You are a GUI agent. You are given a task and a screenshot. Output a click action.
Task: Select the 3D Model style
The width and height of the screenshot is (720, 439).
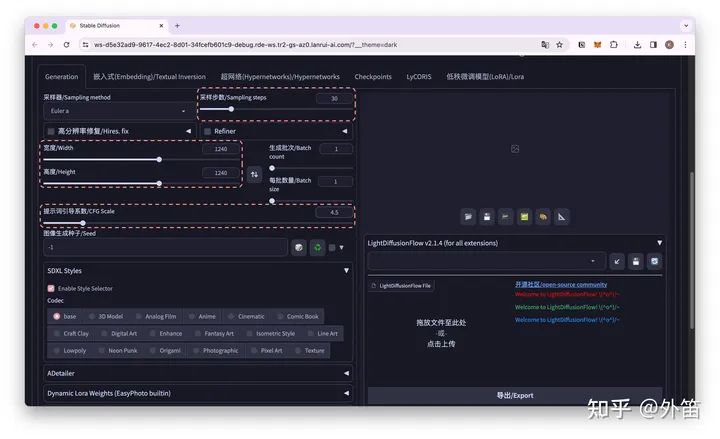(x=106, y=316)
